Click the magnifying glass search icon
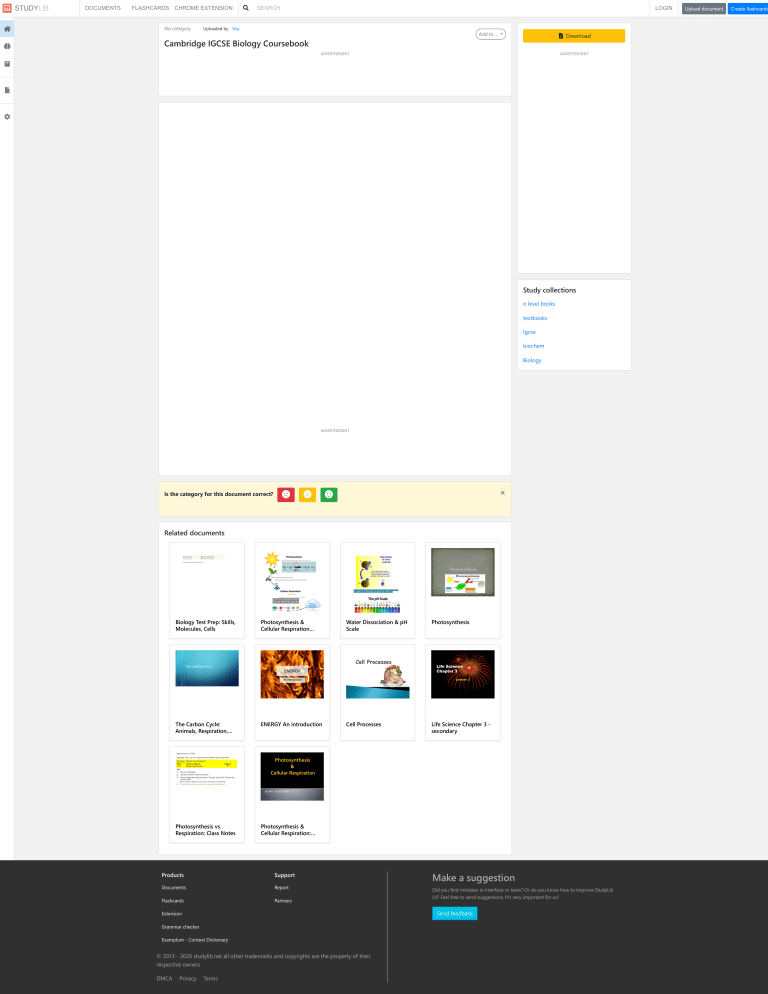 click(x=246, y=8)
